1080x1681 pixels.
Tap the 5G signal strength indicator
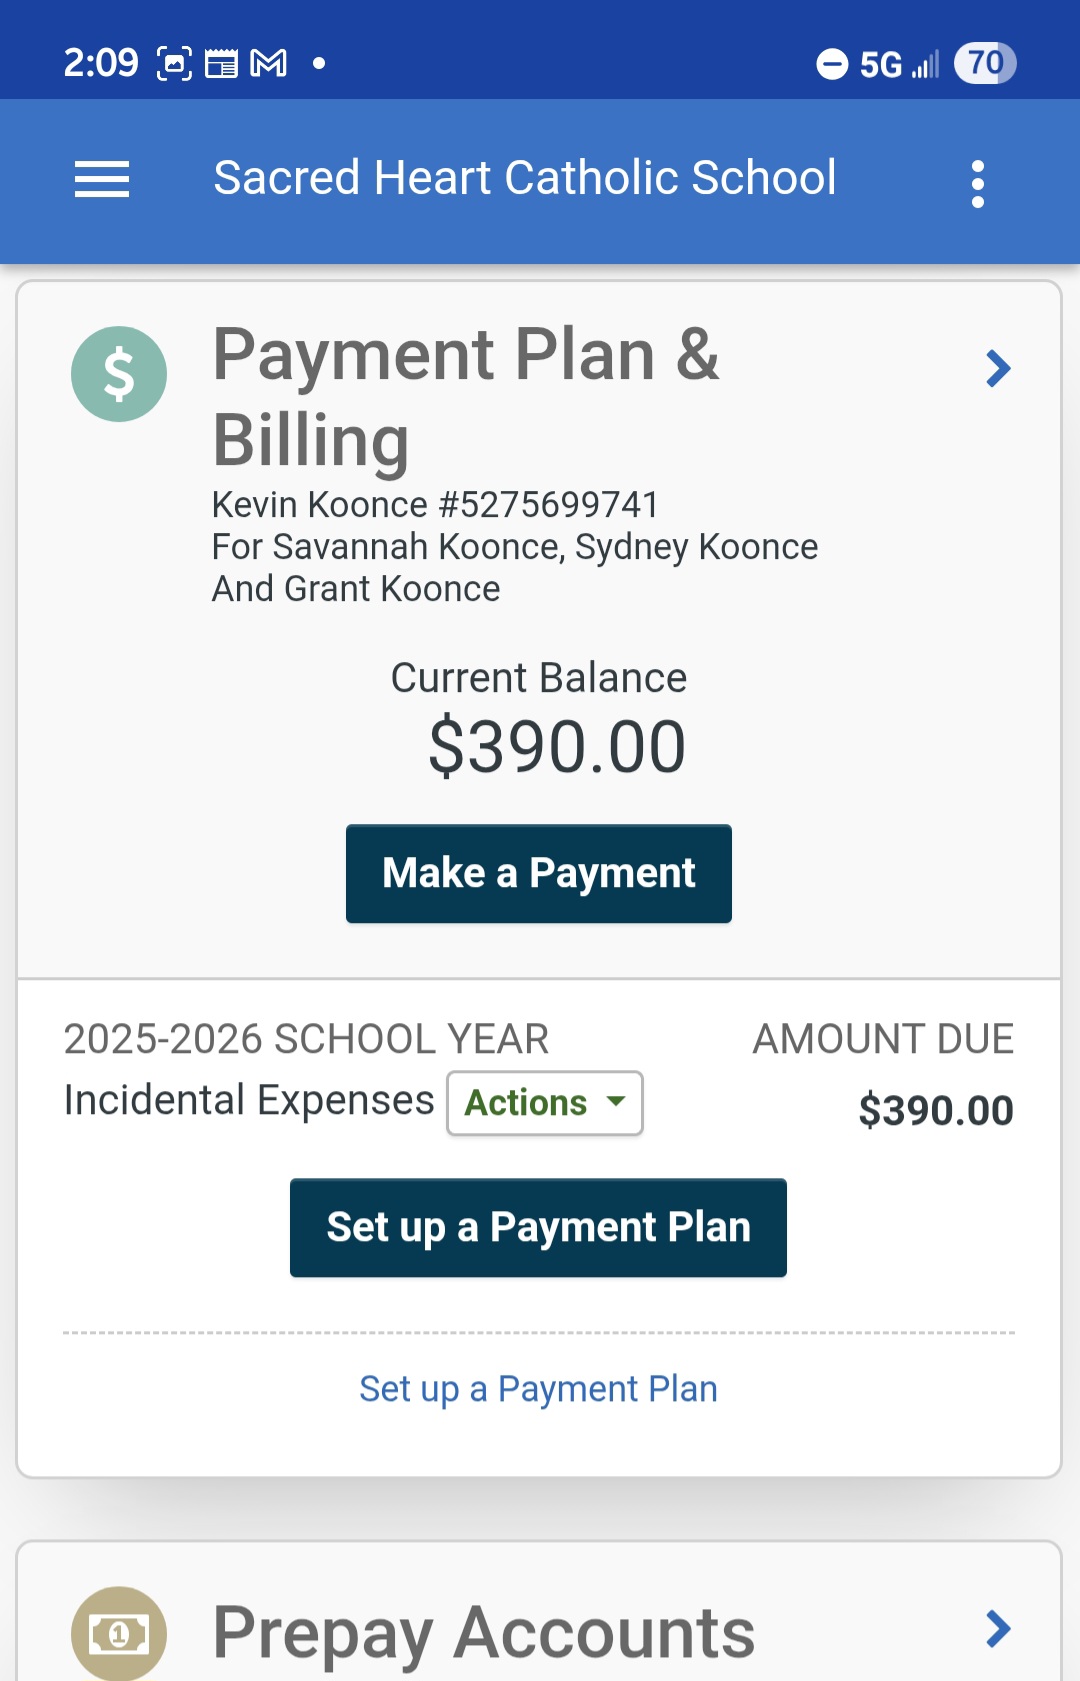(x=899, y=64)
